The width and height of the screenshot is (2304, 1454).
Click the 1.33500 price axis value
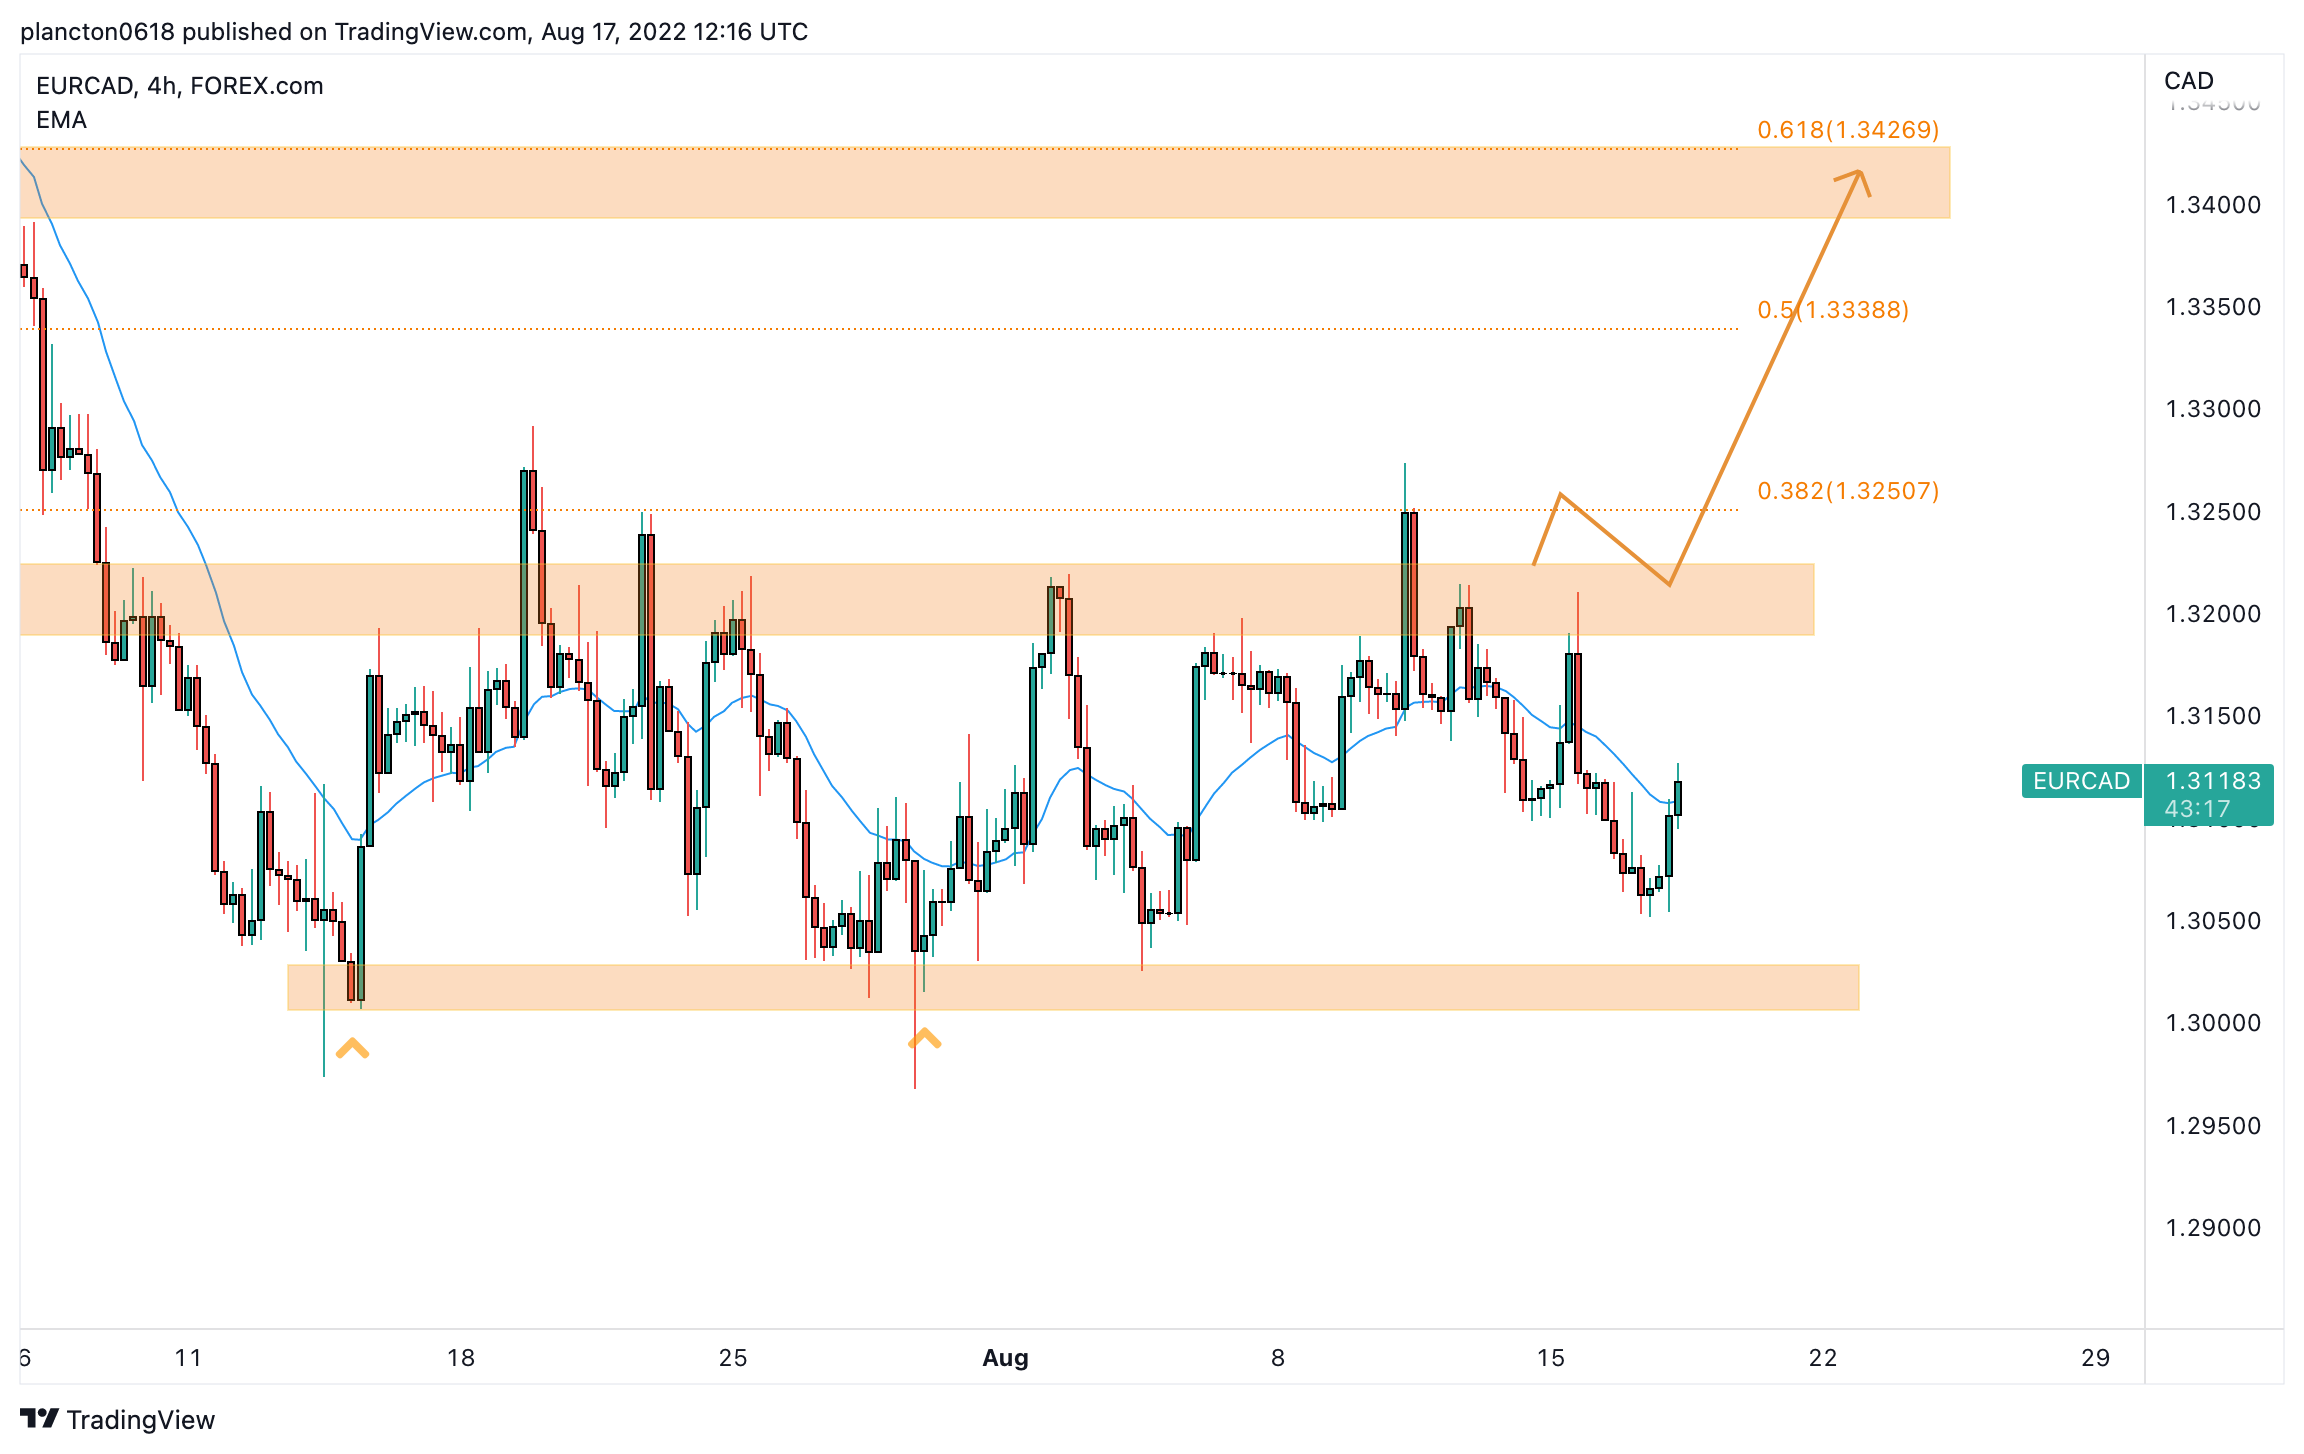click(2213, 307)
